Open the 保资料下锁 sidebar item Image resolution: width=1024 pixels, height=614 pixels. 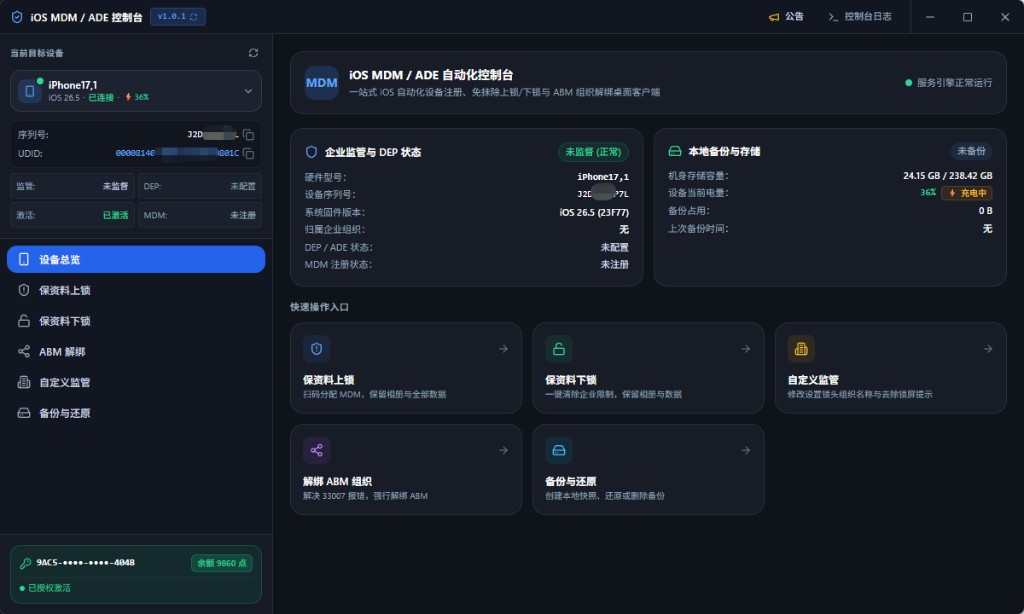[136, 321]
